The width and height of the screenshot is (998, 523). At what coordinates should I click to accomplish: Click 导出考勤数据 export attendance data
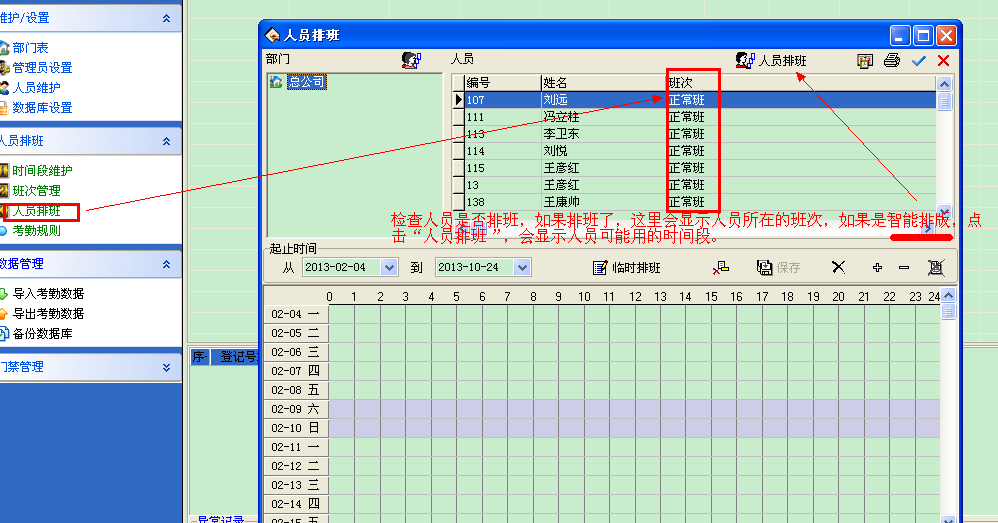[48, 314]
